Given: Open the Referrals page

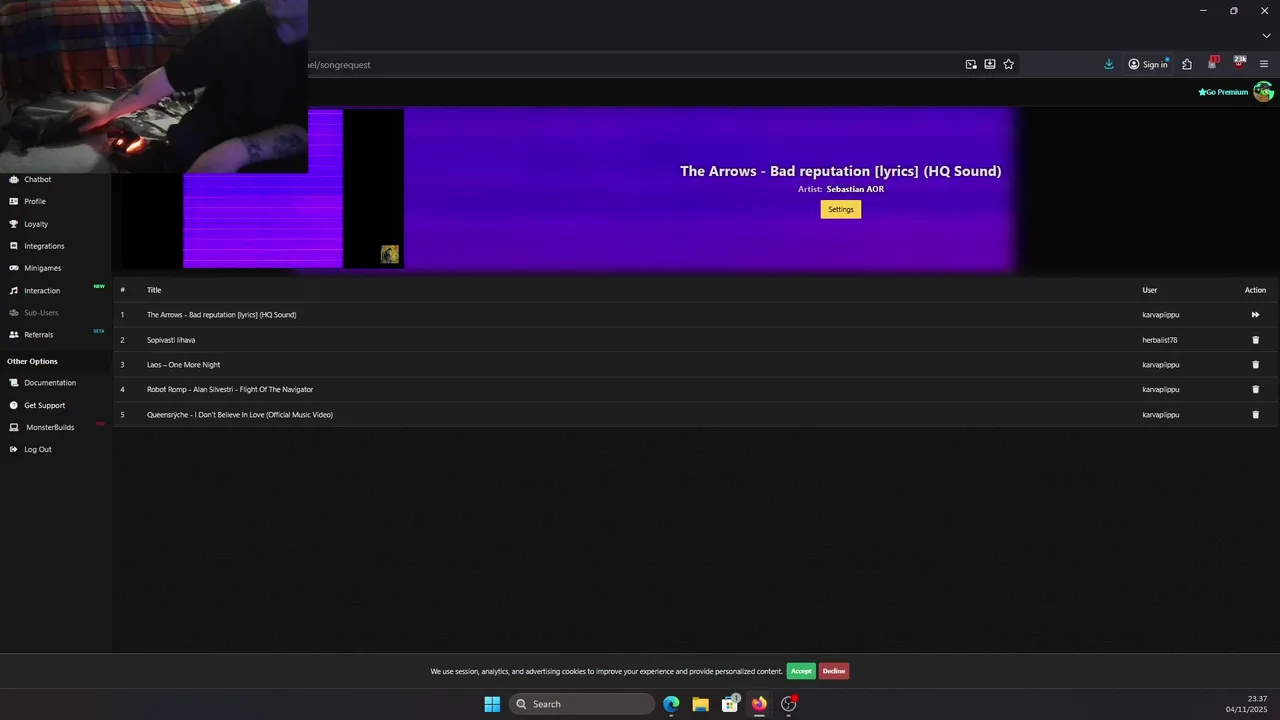Looking at the screenshot, I should (x=38, y=335).
